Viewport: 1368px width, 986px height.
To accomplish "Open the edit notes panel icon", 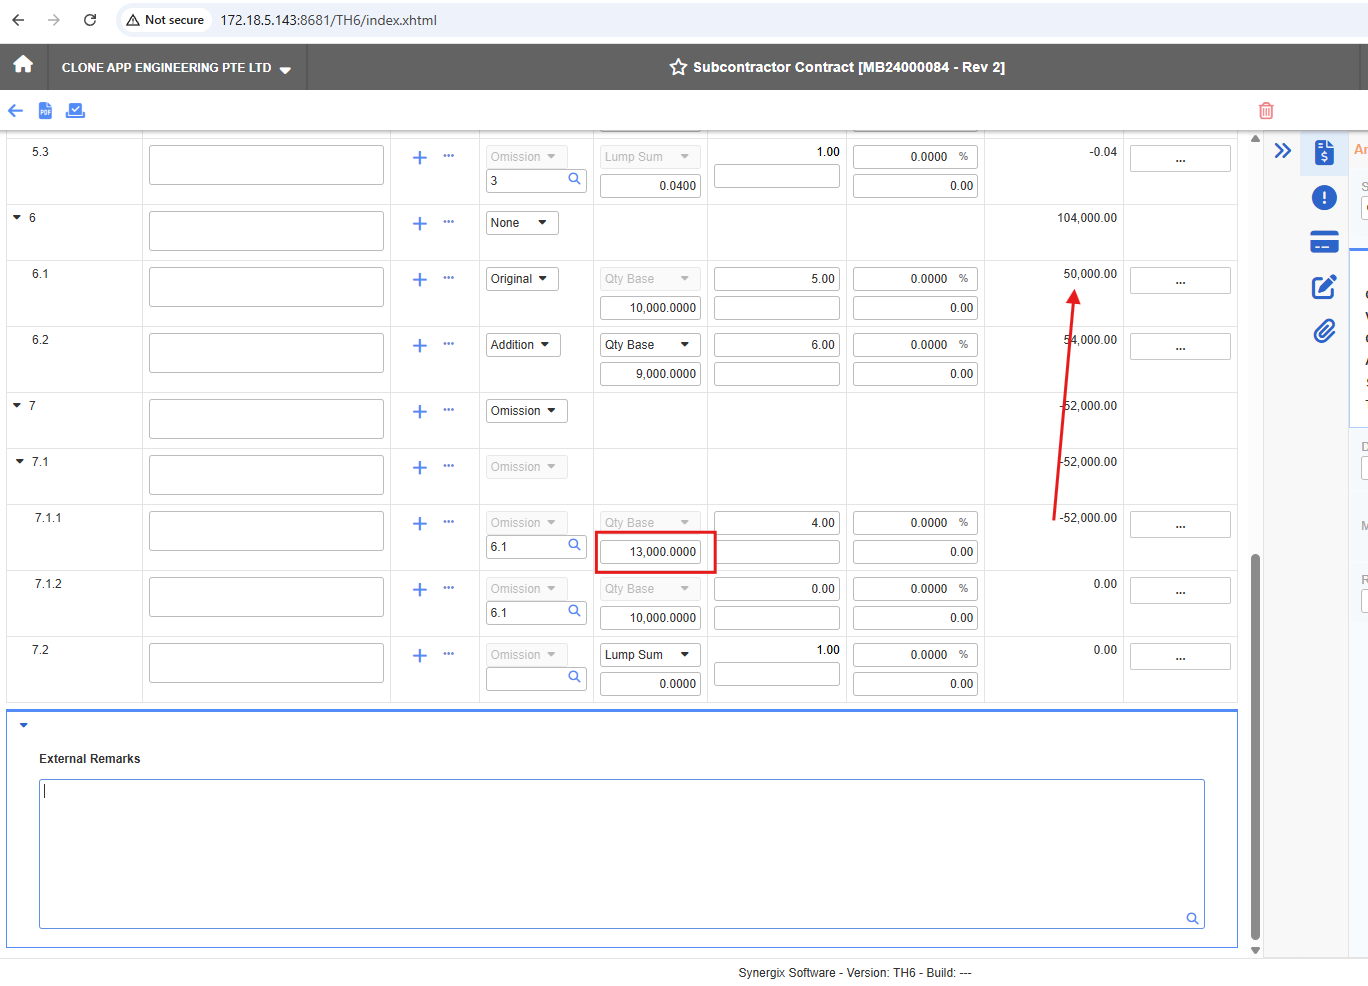I will coord(1324,287).
